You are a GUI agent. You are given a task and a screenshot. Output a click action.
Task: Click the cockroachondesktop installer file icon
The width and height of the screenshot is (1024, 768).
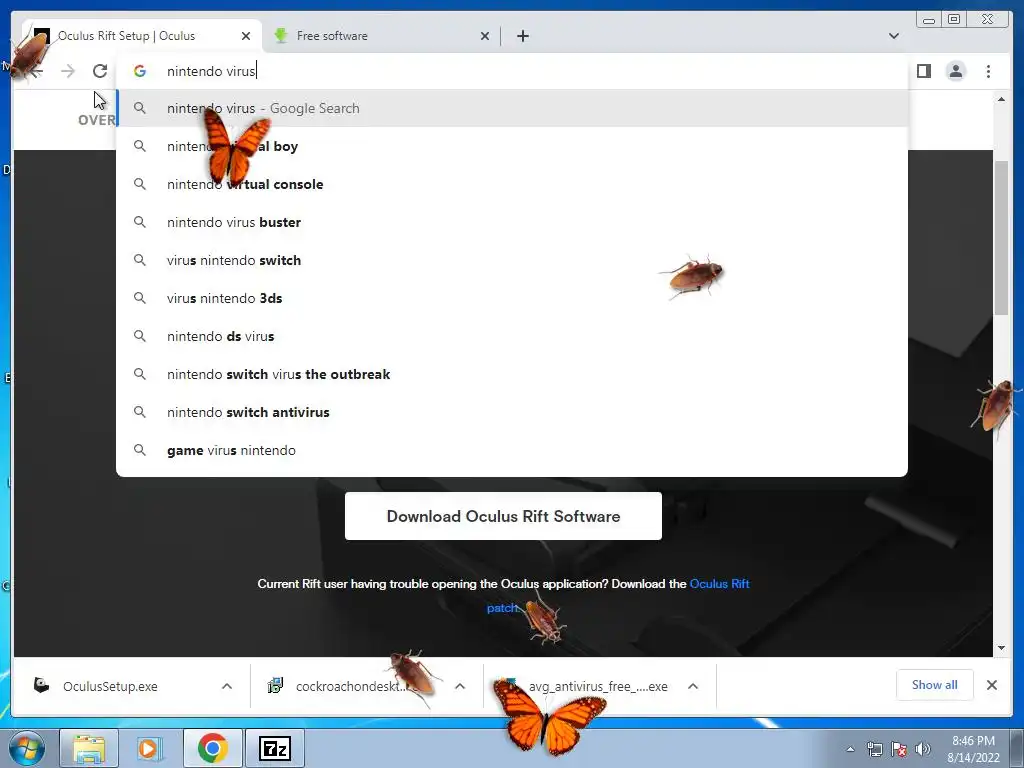[x=276, y=685]
